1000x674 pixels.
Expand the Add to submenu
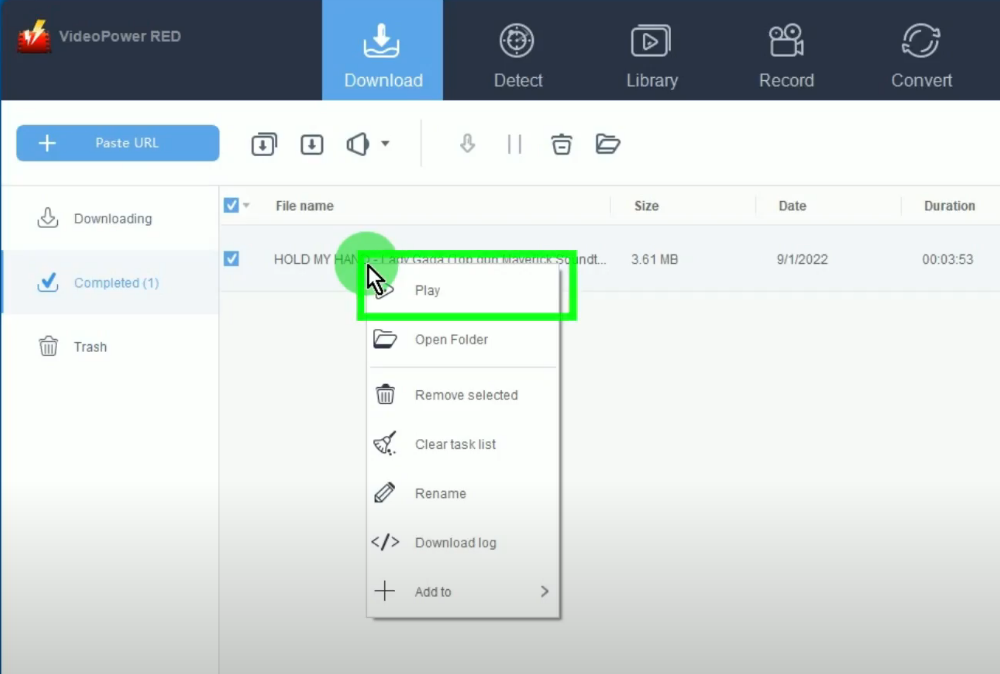tap(544, 592)
